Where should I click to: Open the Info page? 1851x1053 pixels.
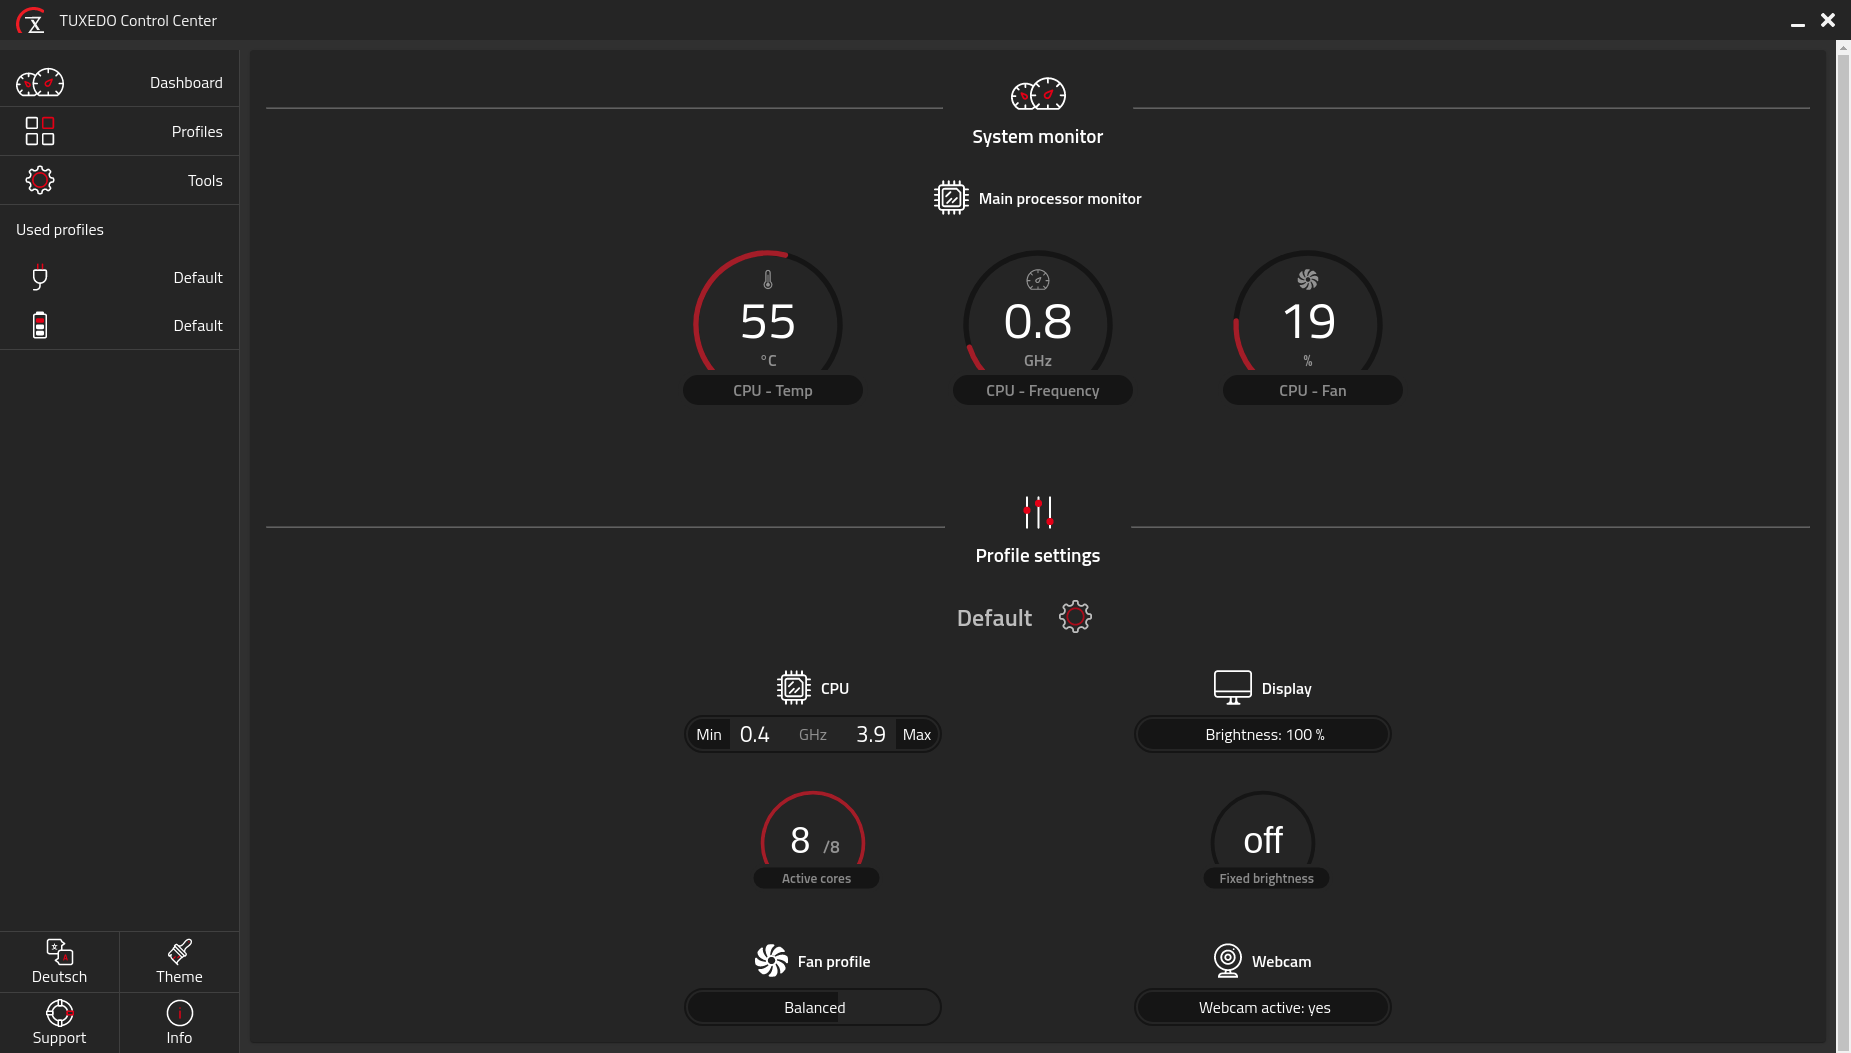point(179,1023)
